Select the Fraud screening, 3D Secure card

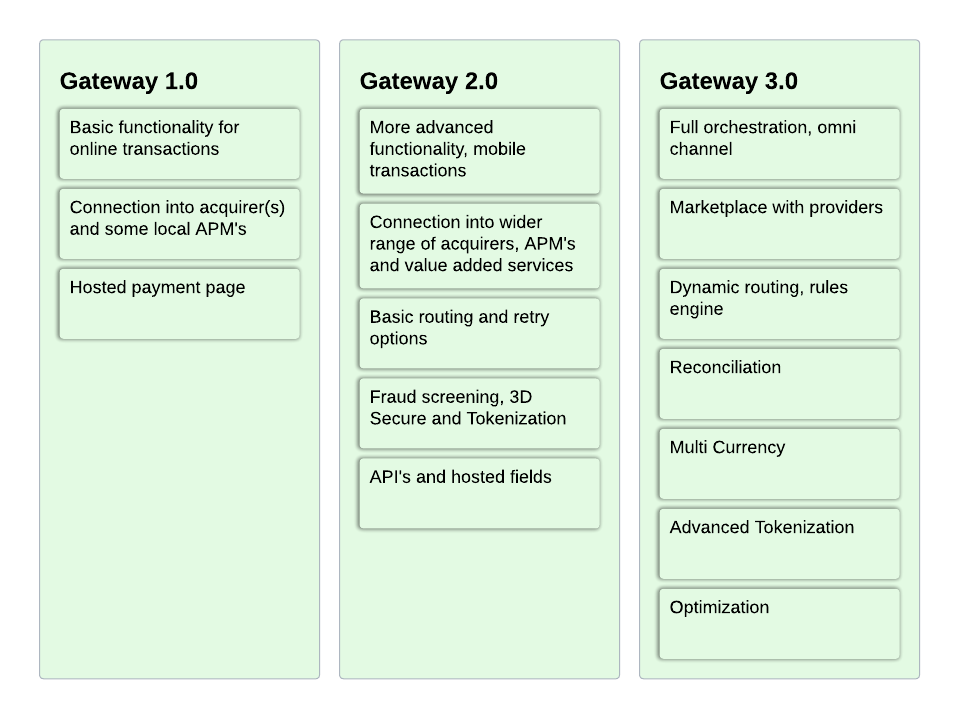pos(479,413)
